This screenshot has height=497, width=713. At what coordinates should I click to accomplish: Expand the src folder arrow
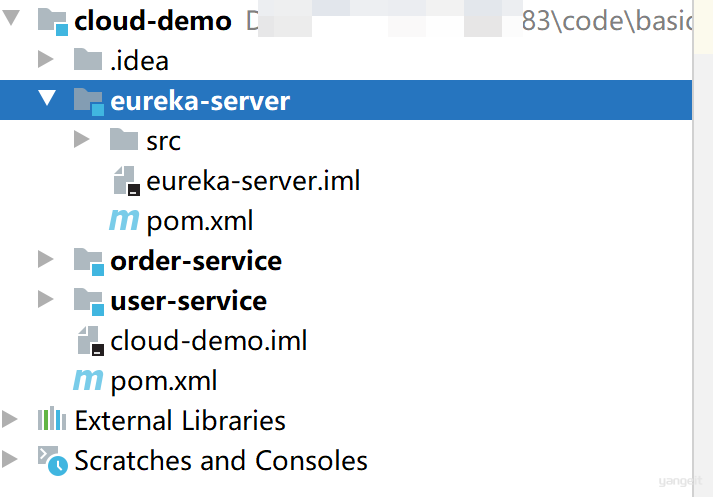(x=81, y=140)
